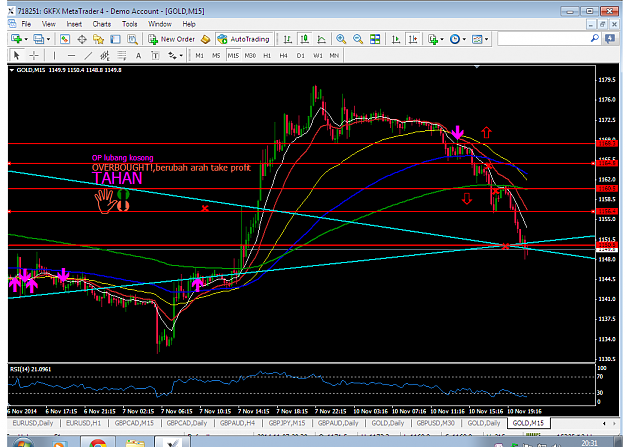Expand the new chart dropdown arrow
625x447 pixels.
coord(26,39)
